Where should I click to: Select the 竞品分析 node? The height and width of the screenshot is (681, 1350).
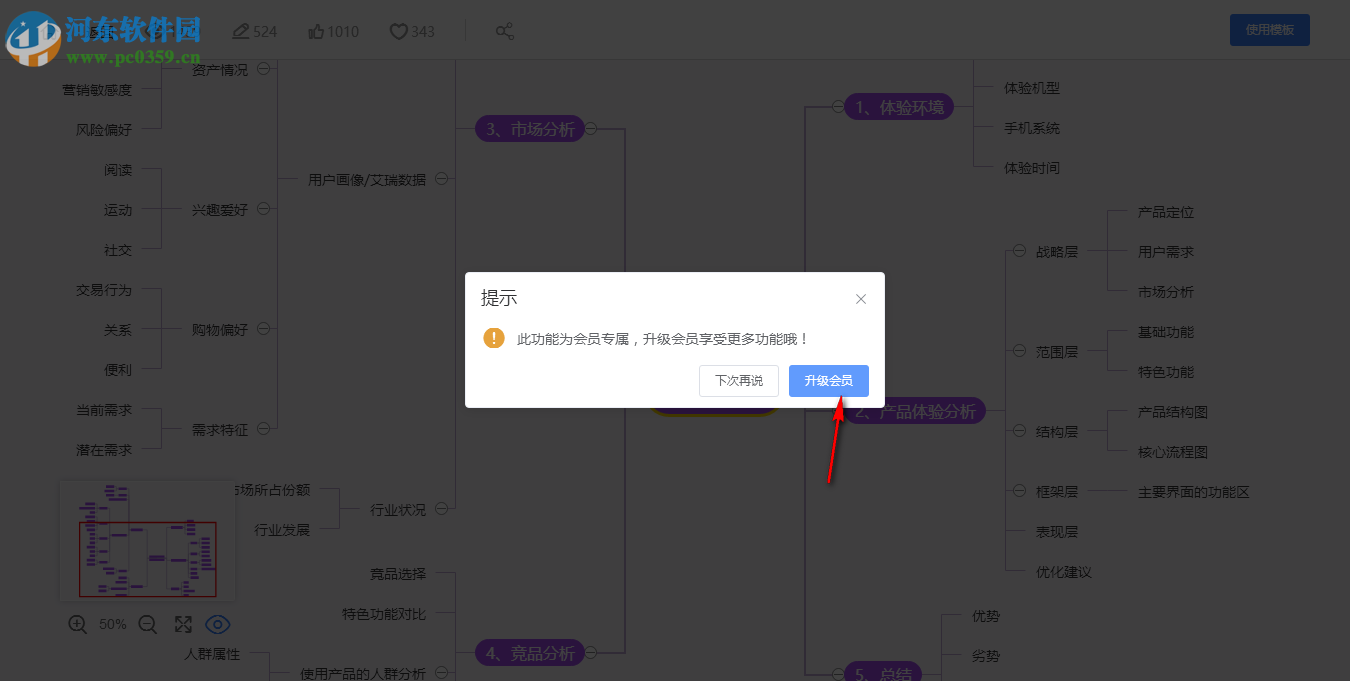(x=529, y=652)
